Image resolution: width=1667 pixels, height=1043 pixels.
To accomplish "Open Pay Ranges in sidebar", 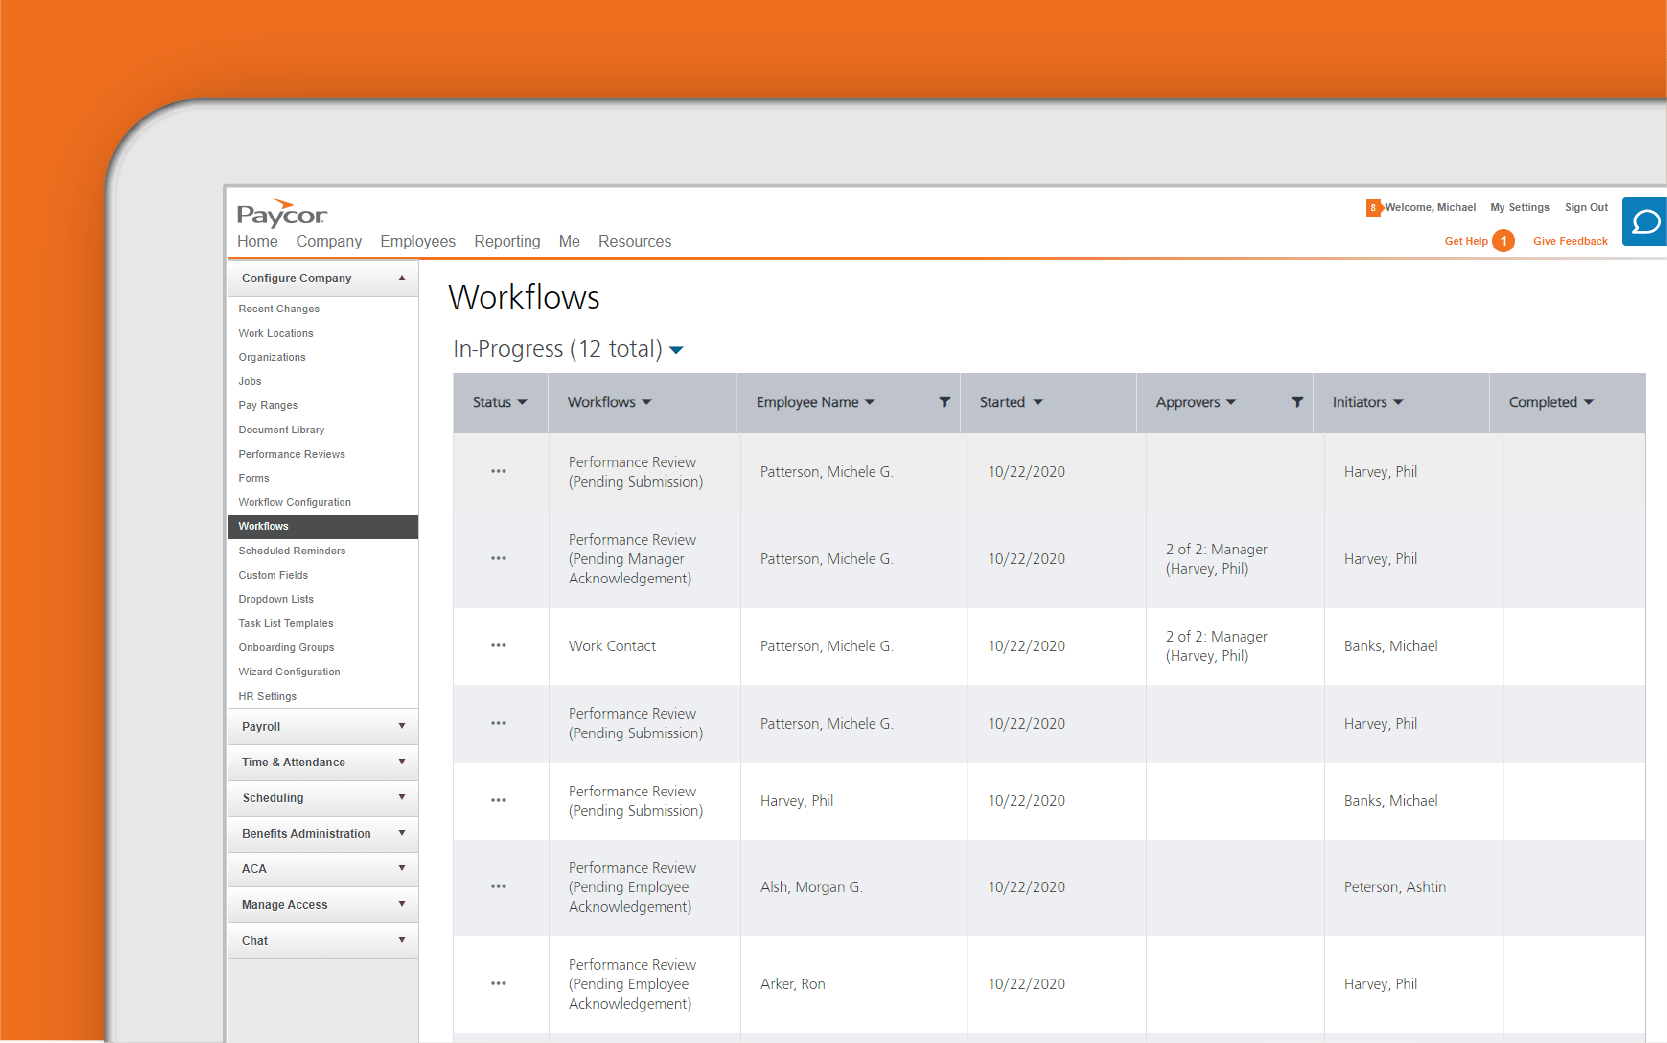I will [x=268, y=405].
